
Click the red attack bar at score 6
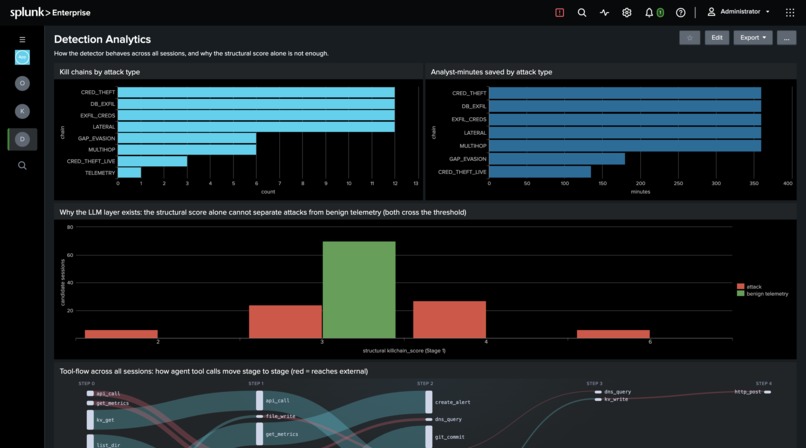click(x=613, y=334)
